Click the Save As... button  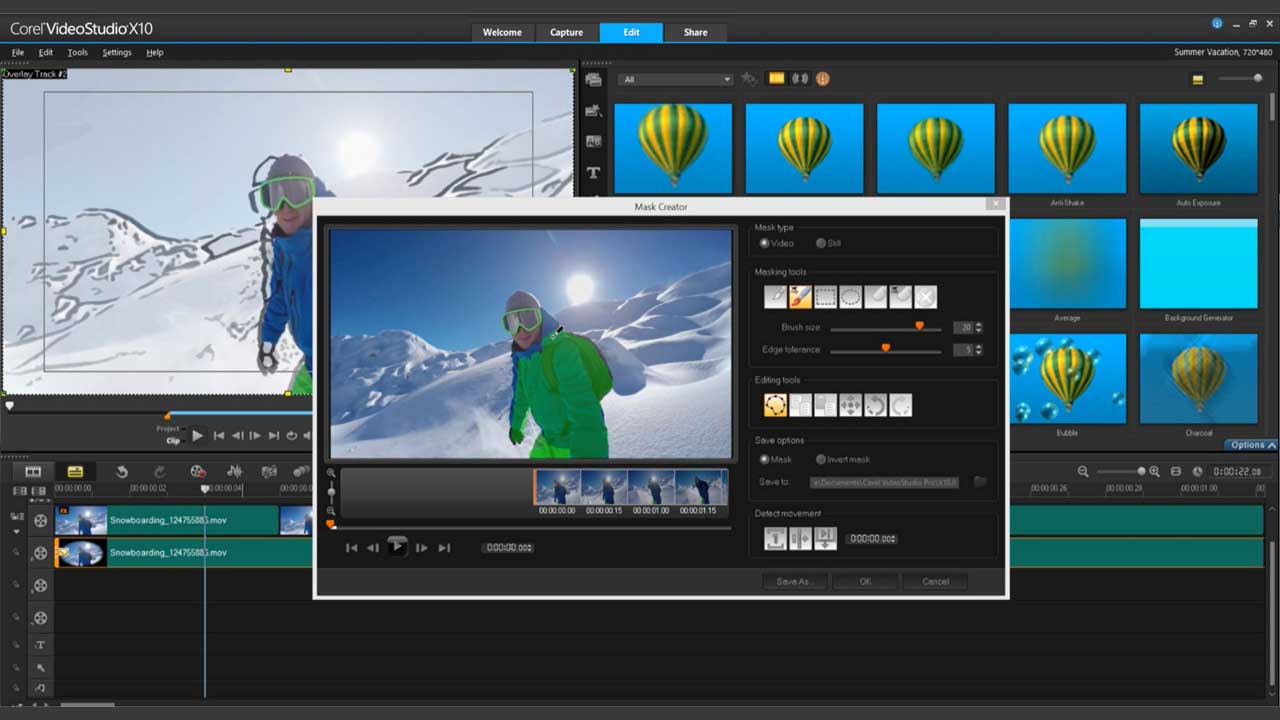click(x=793, y=581)
